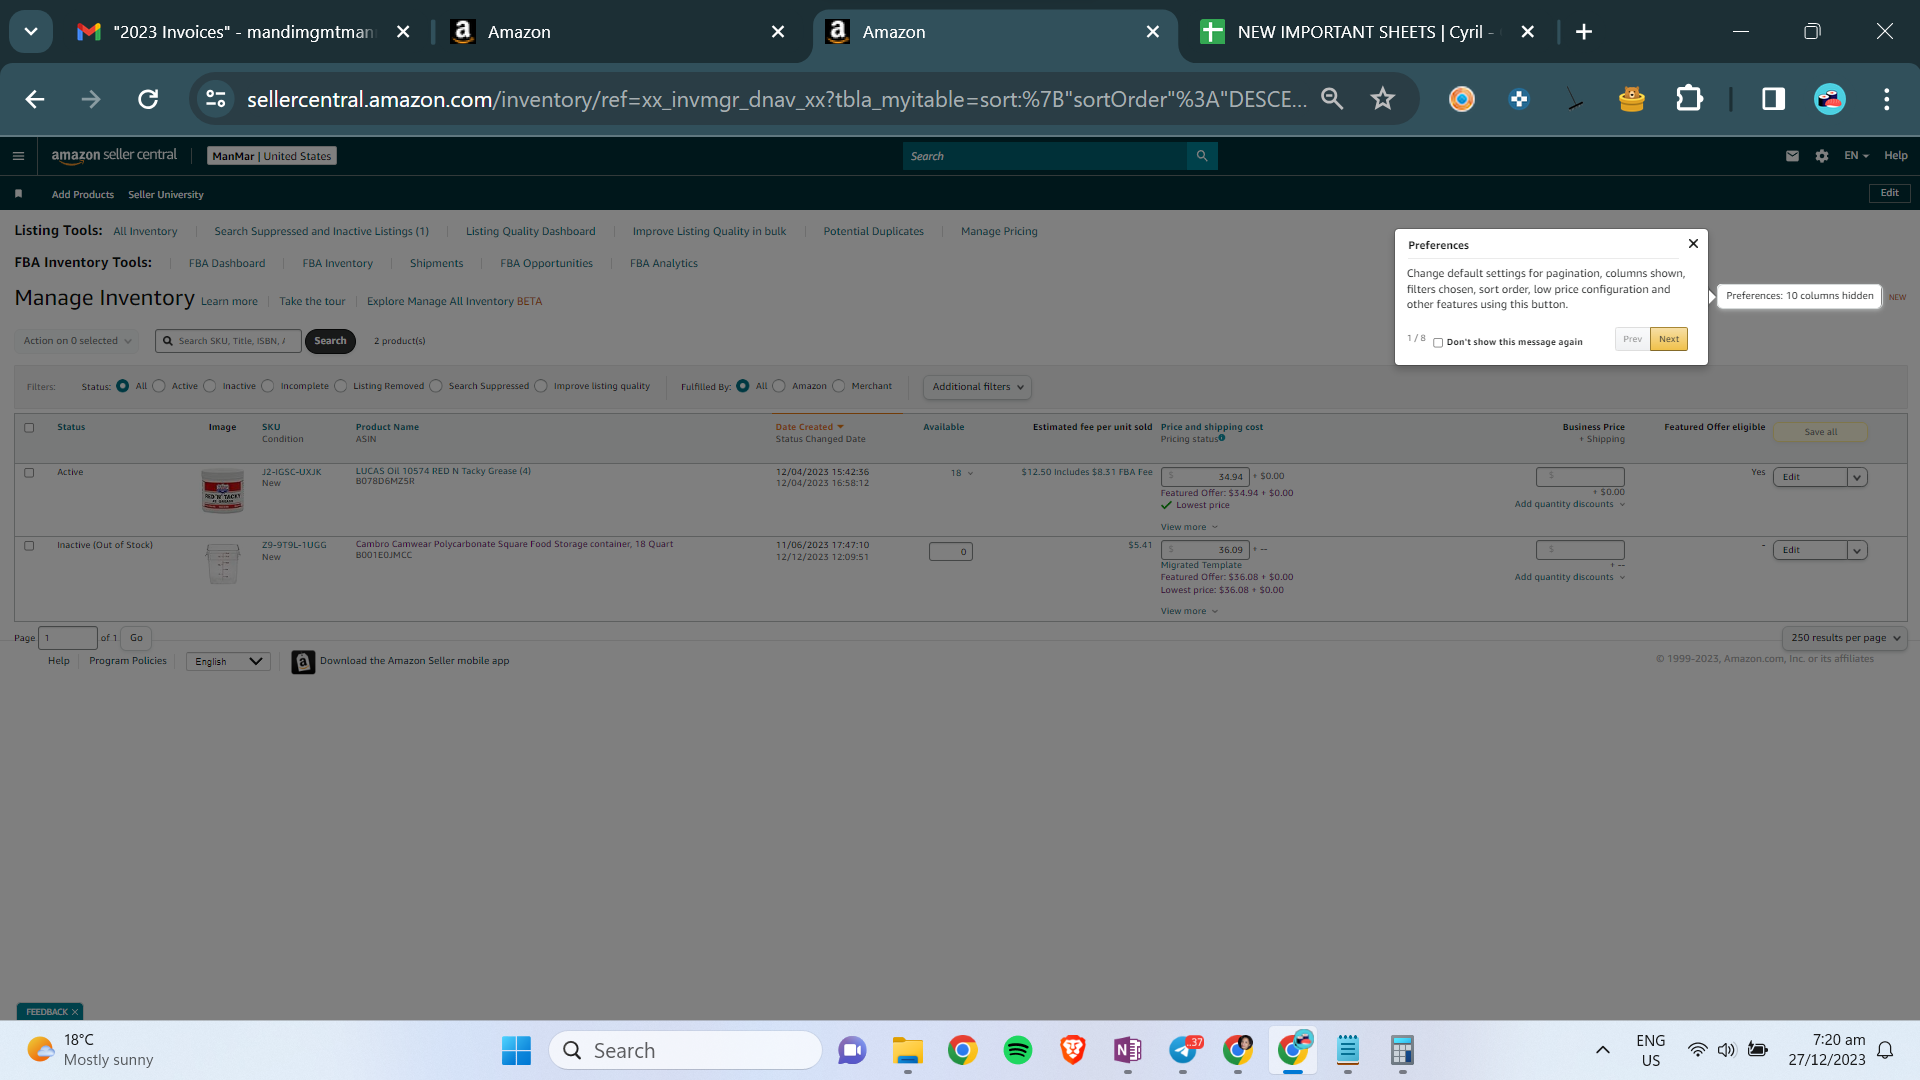Switch to the NEW IMPORTANT SHEETS tab
The width and height of the screenshot is (1920, 1080).
point(1368,32)
